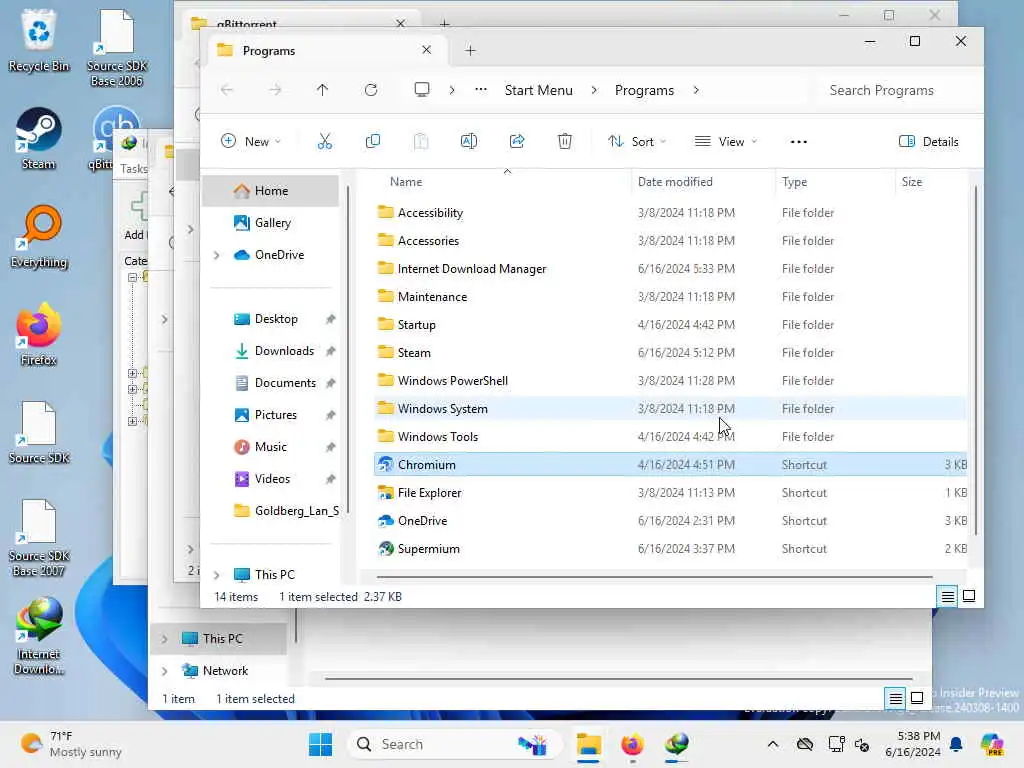This screenshot has height=768, width=1024.
Task: Switch to details list view in status bar
Action: tap(947, 596)
